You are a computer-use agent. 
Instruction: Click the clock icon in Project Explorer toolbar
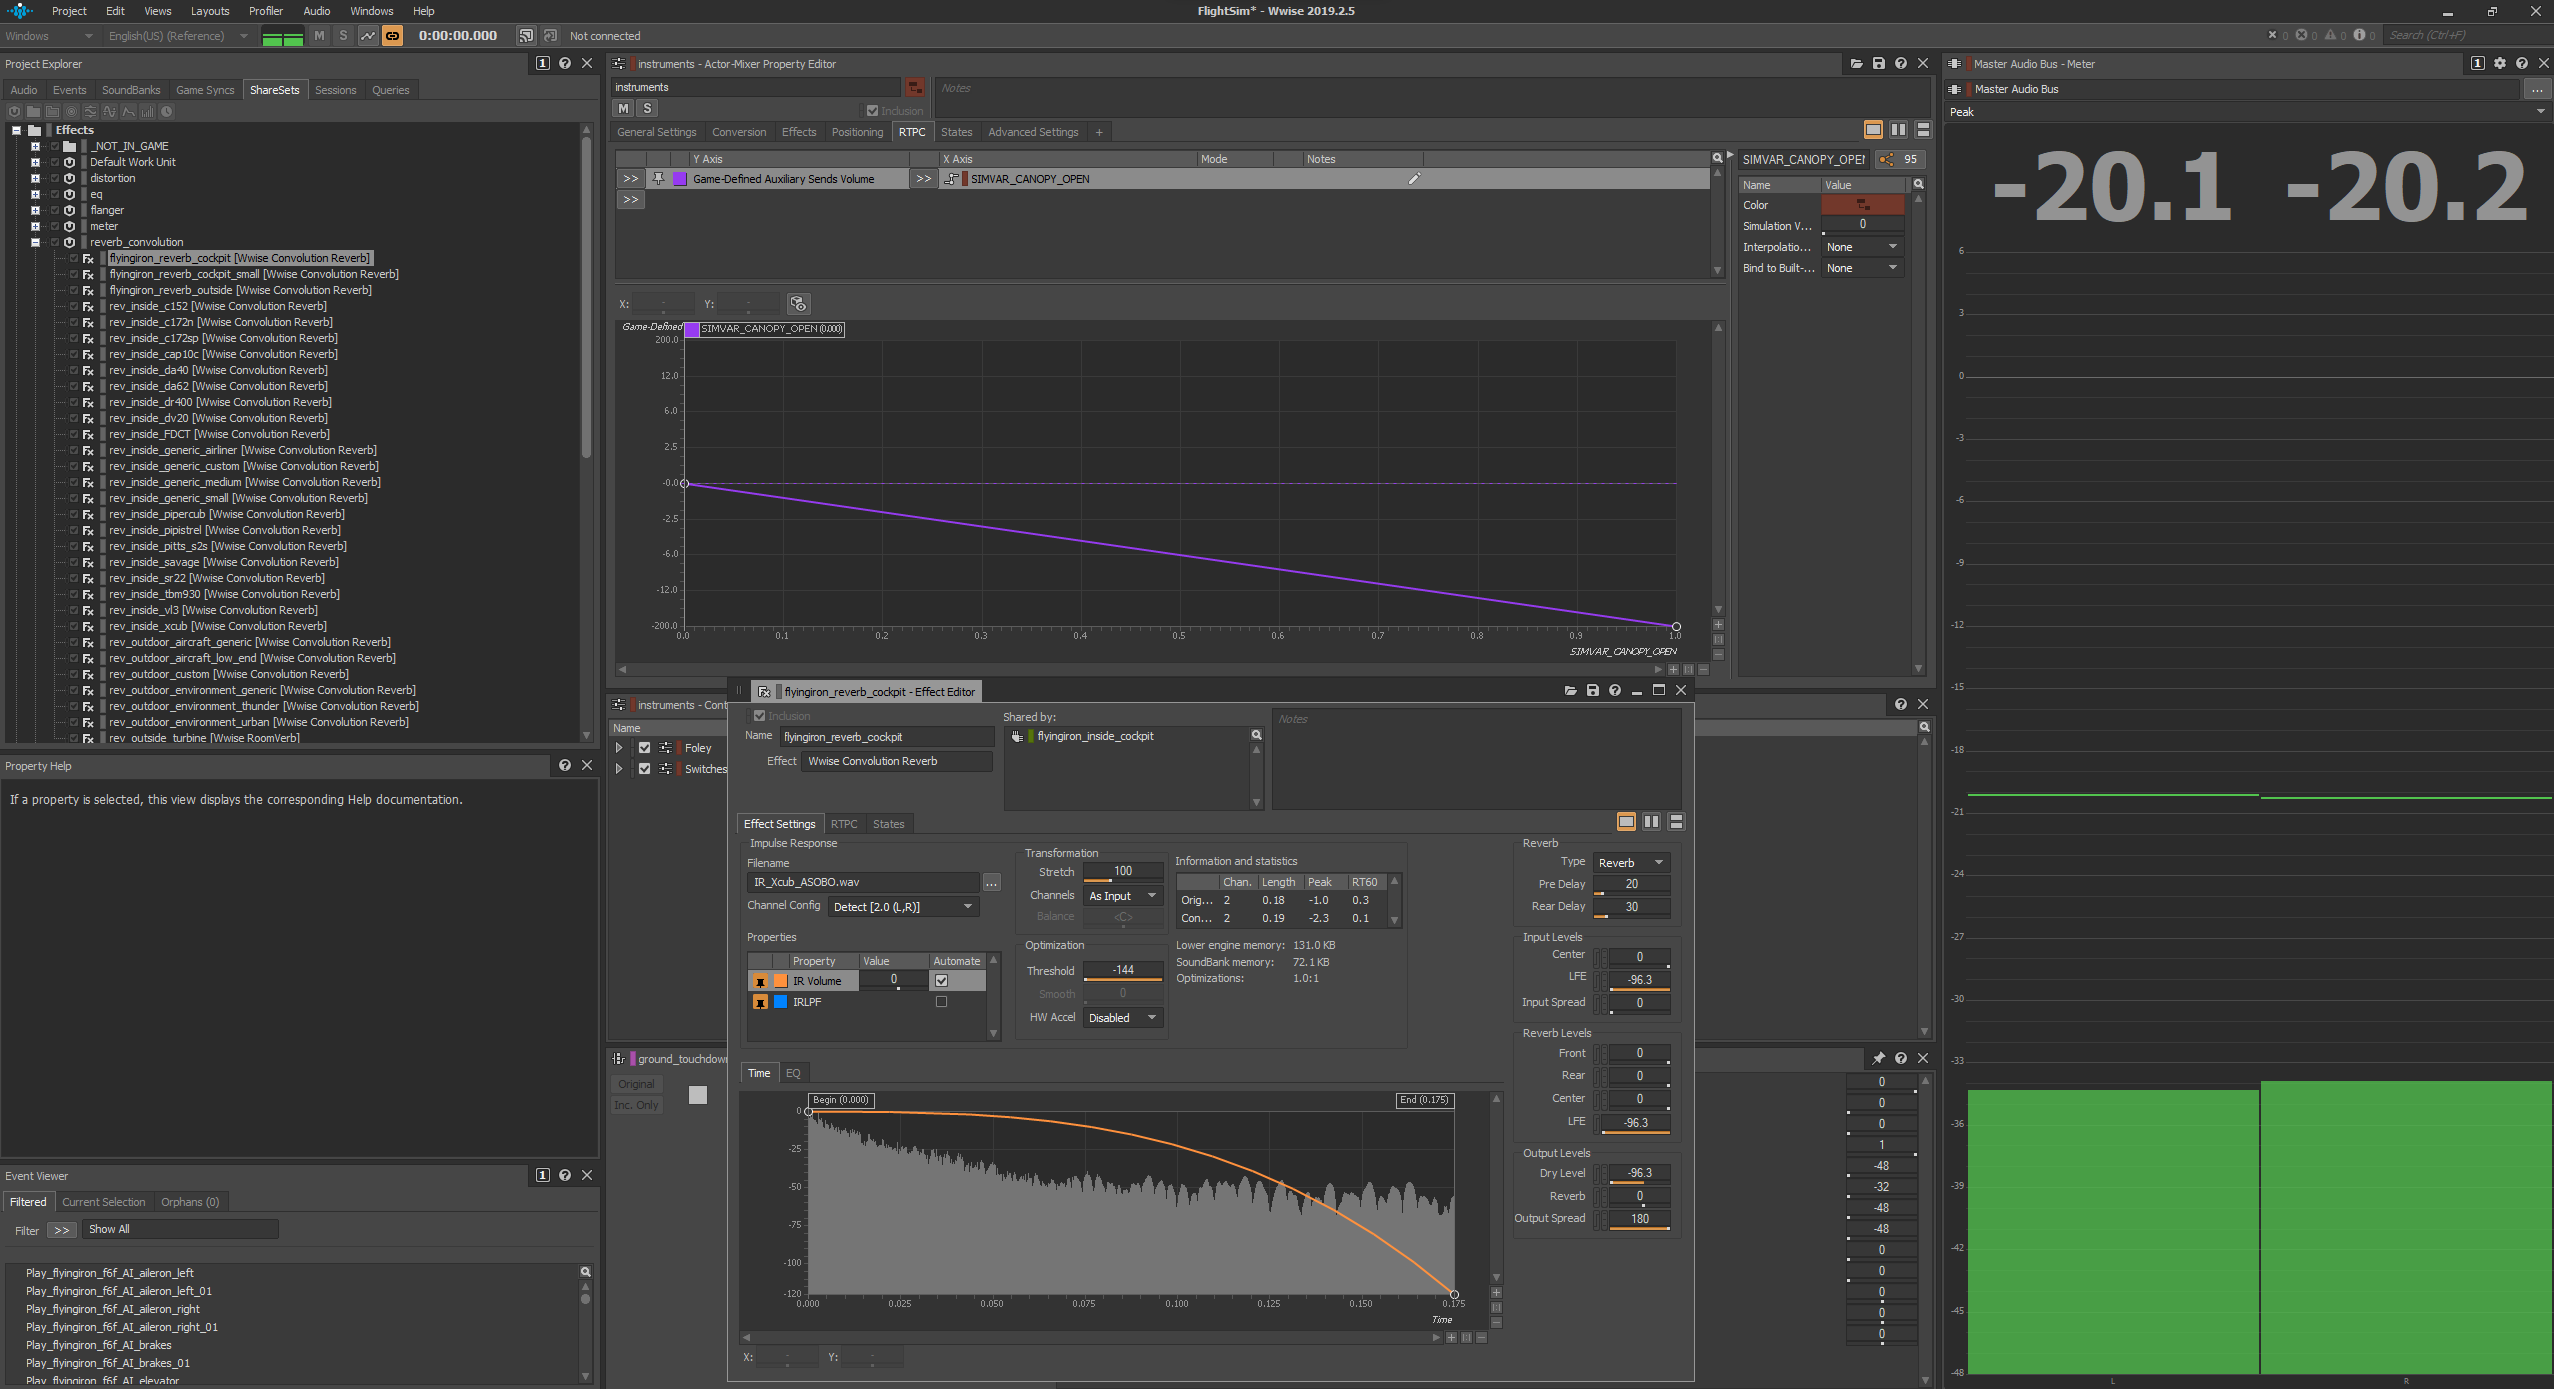(167, 112)
